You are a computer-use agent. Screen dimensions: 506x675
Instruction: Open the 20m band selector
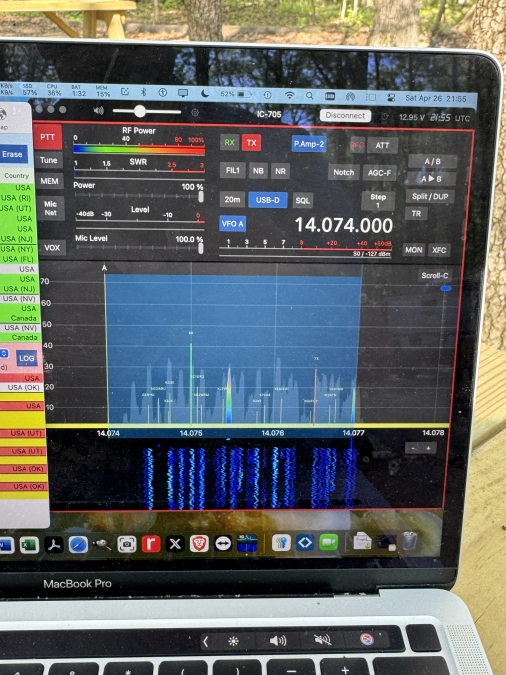pyautogui.click(x=232, y=199)
